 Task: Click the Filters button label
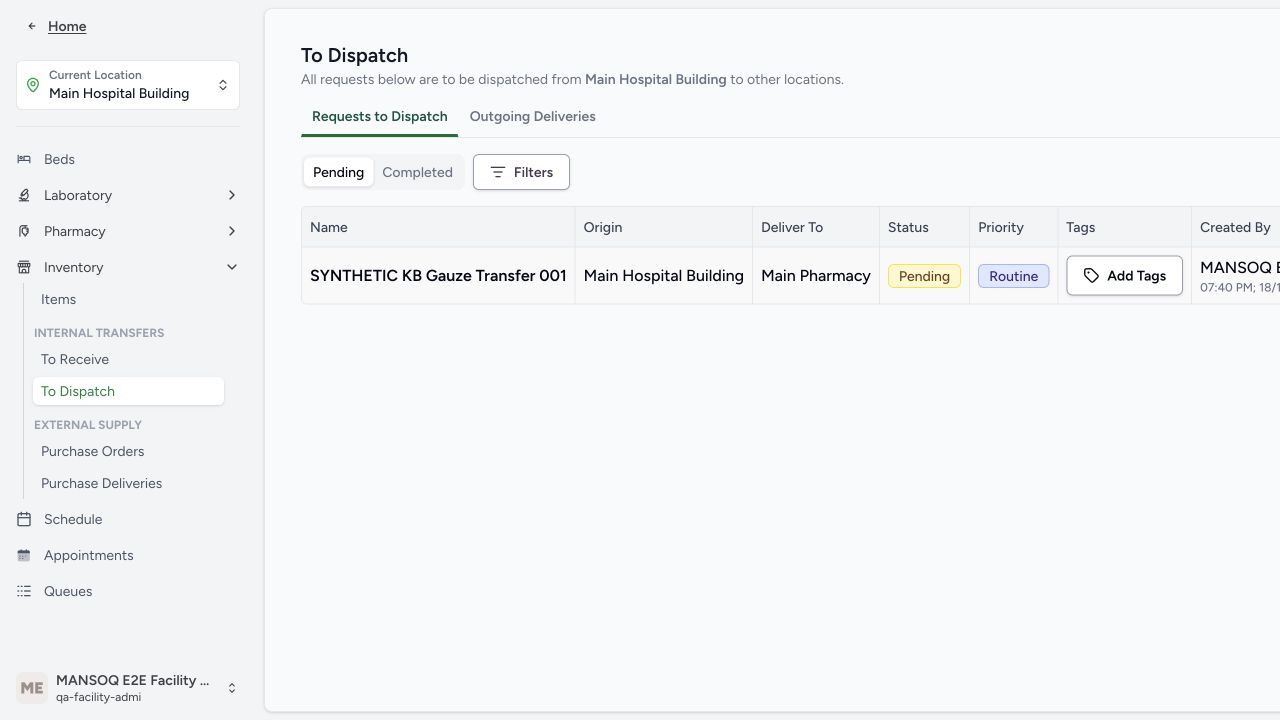(x=533, y=172)
